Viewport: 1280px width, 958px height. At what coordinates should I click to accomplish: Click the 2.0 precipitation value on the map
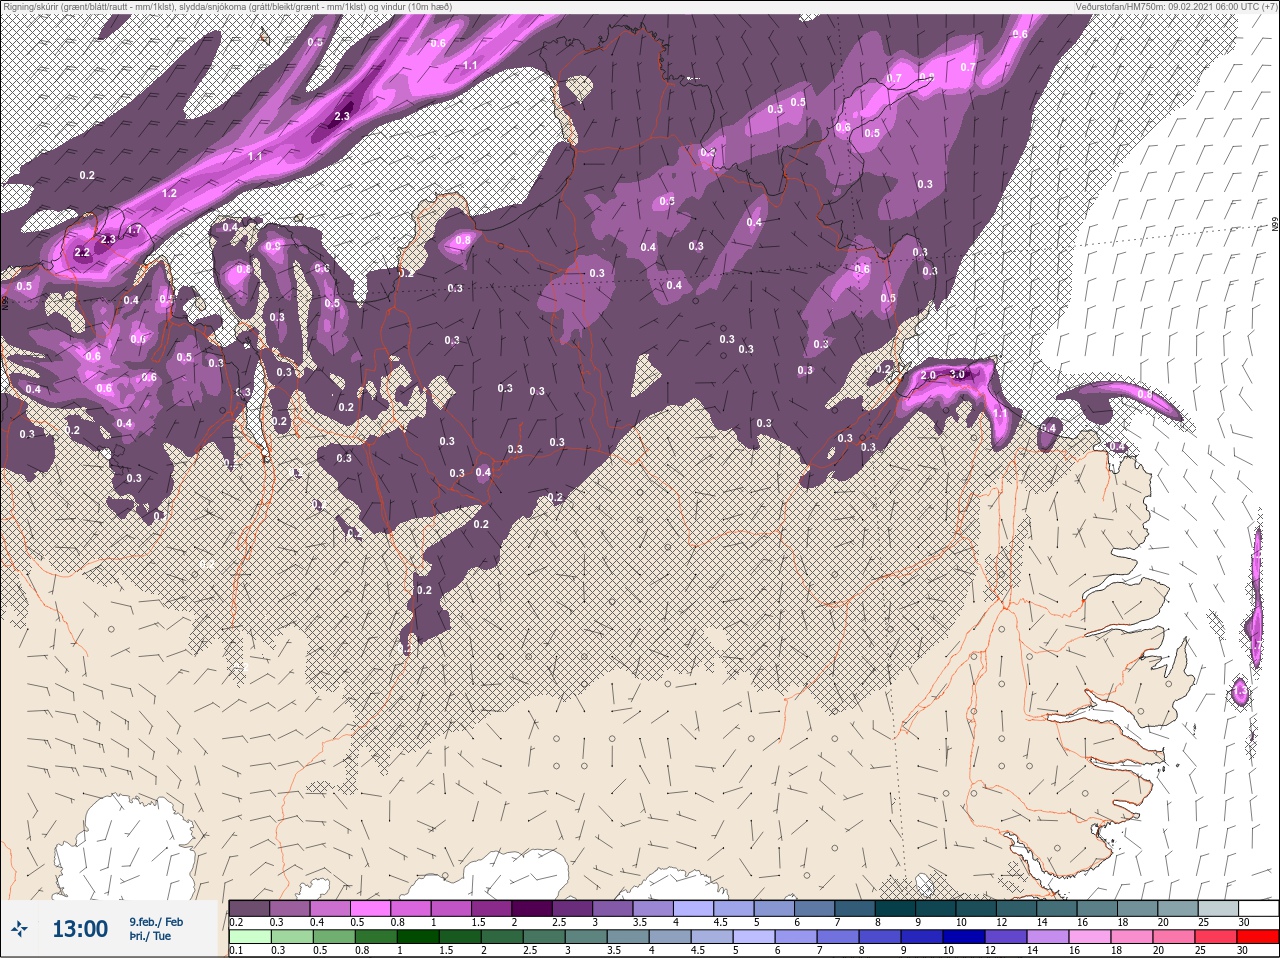[928, 376]
